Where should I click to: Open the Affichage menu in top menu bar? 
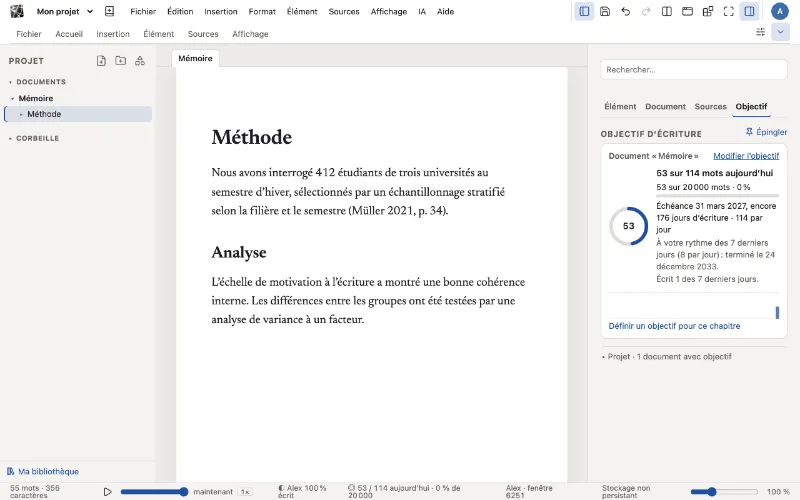pyautogui.click(x=389, y=11)
